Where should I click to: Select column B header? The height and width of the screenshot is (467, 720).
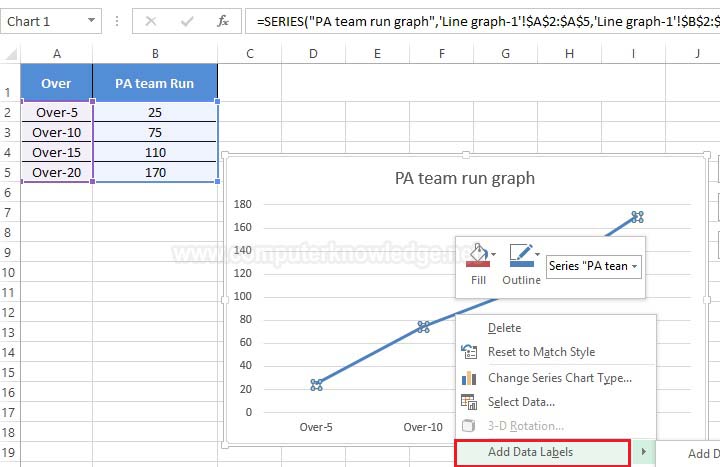(155, 54)
